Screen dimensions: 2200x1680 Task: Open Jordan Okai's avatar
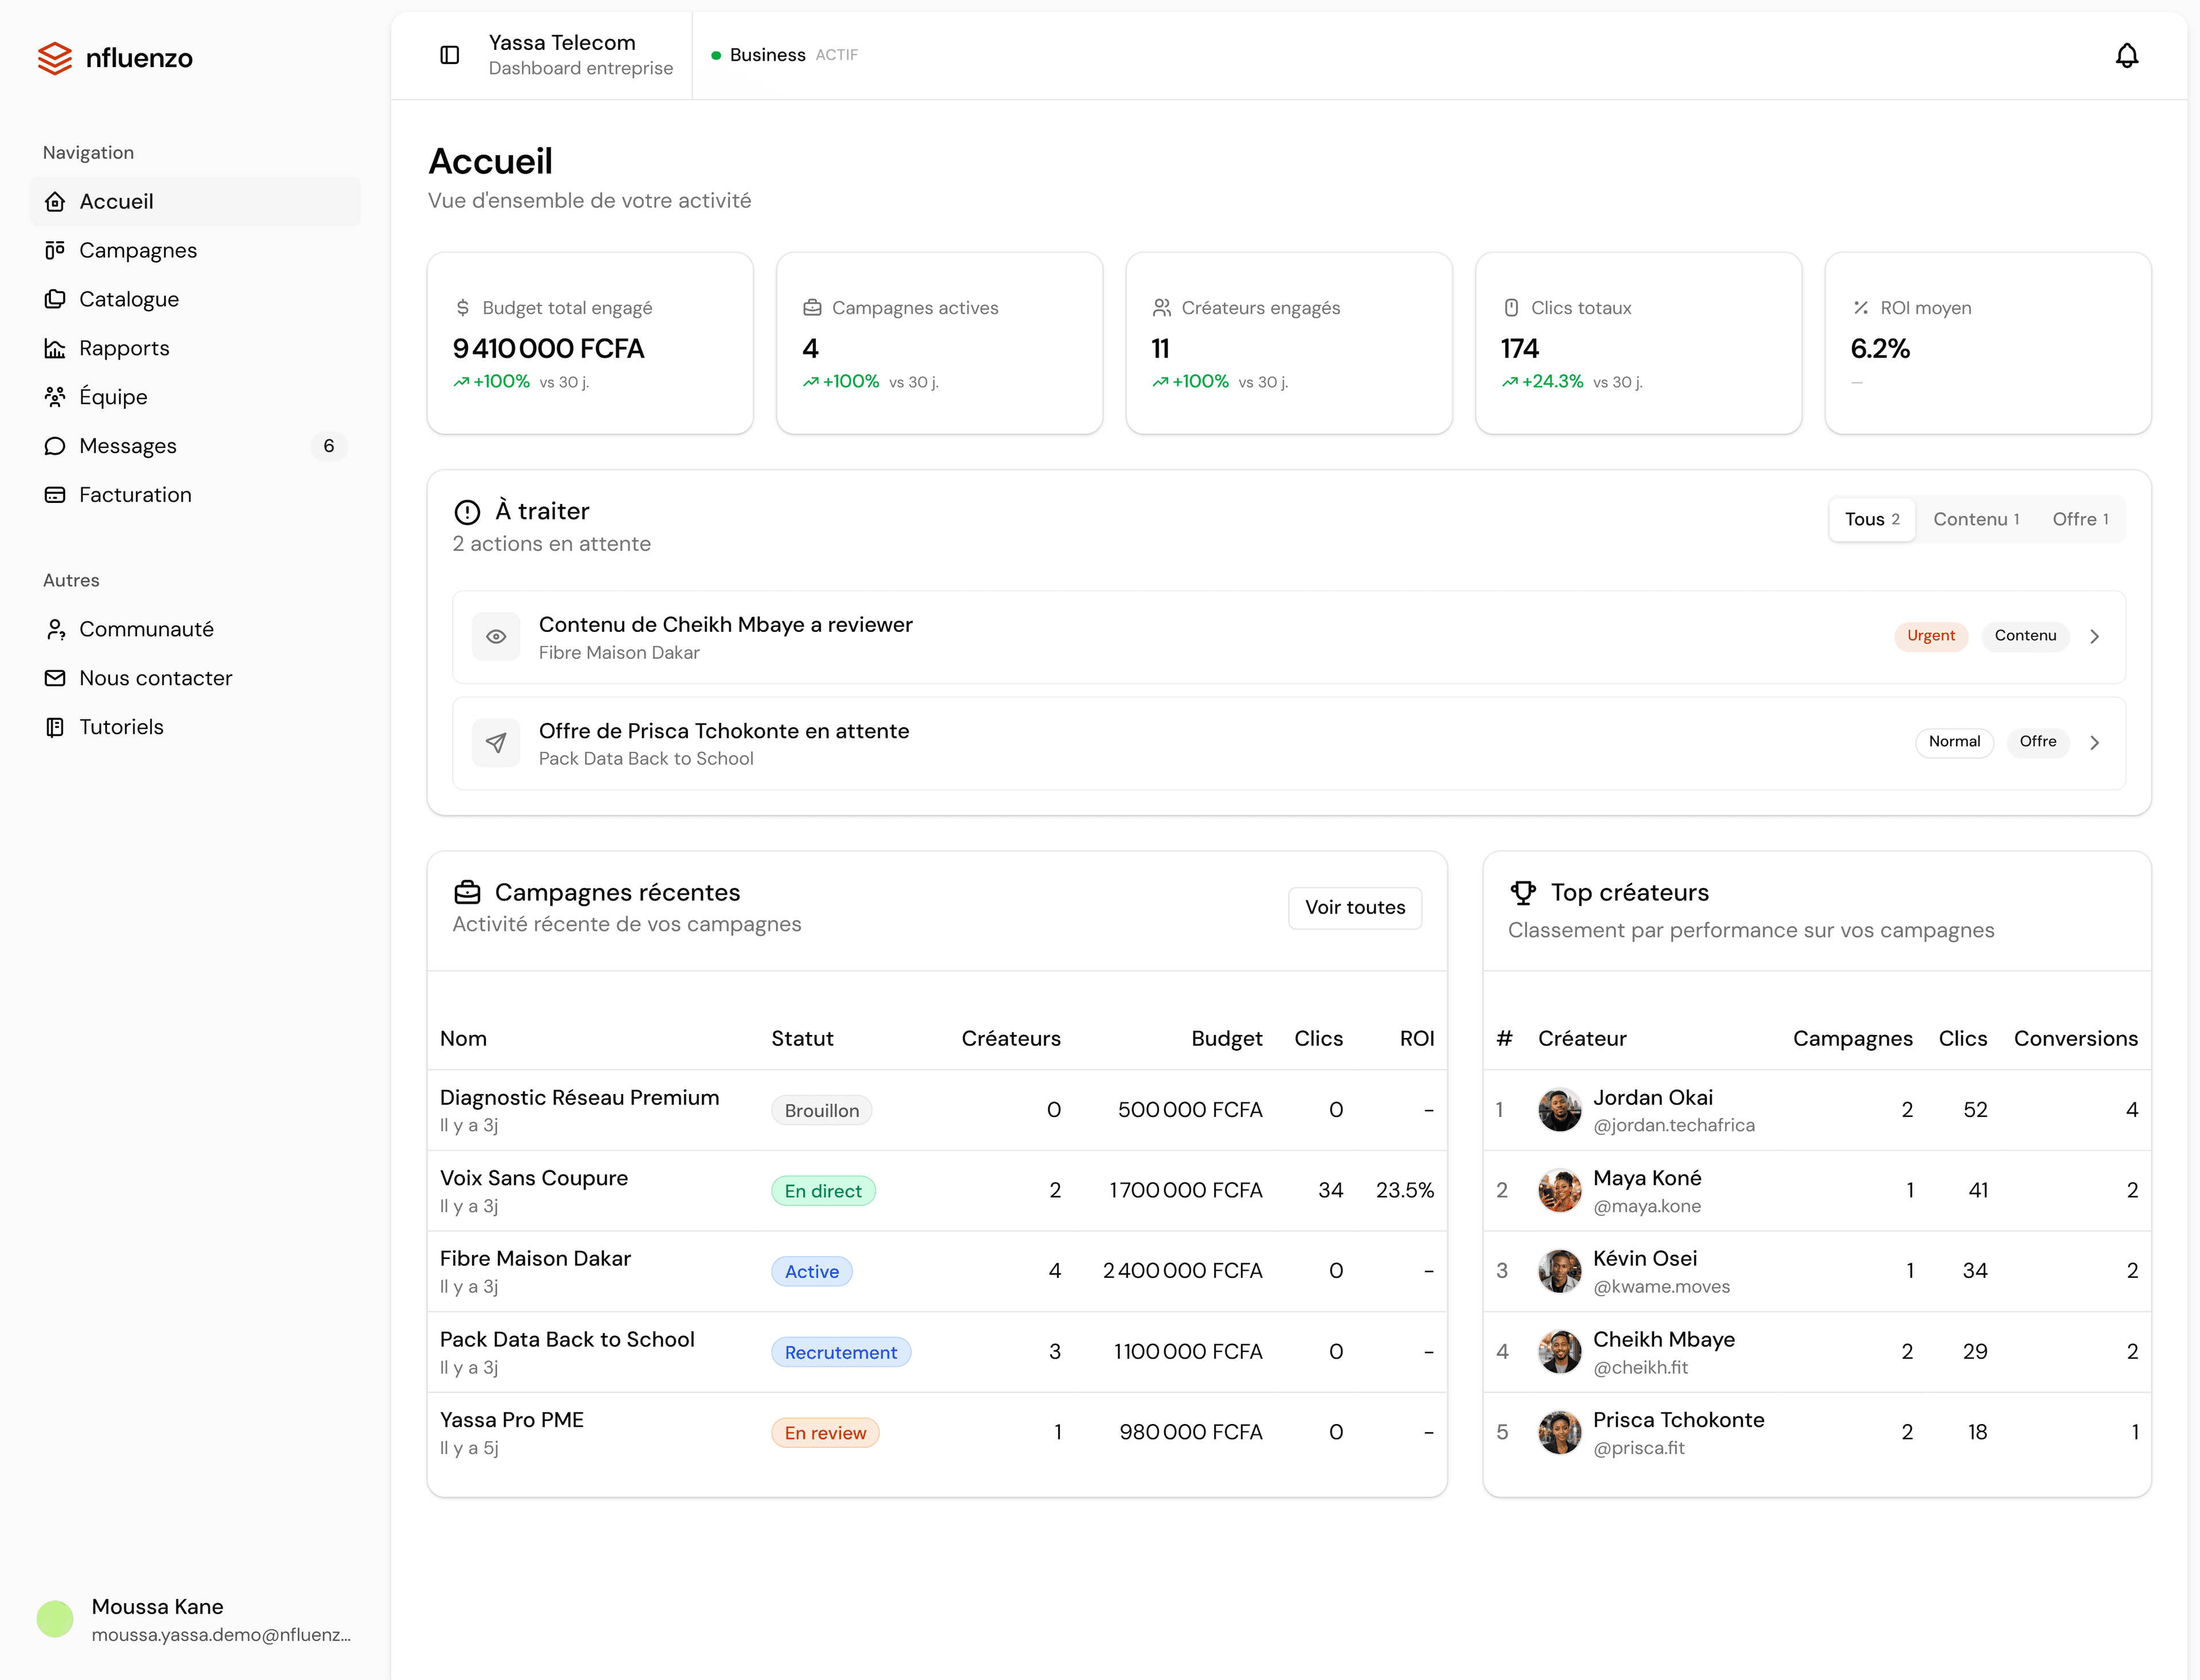pyautogui.click(x=1559, y=1110)
